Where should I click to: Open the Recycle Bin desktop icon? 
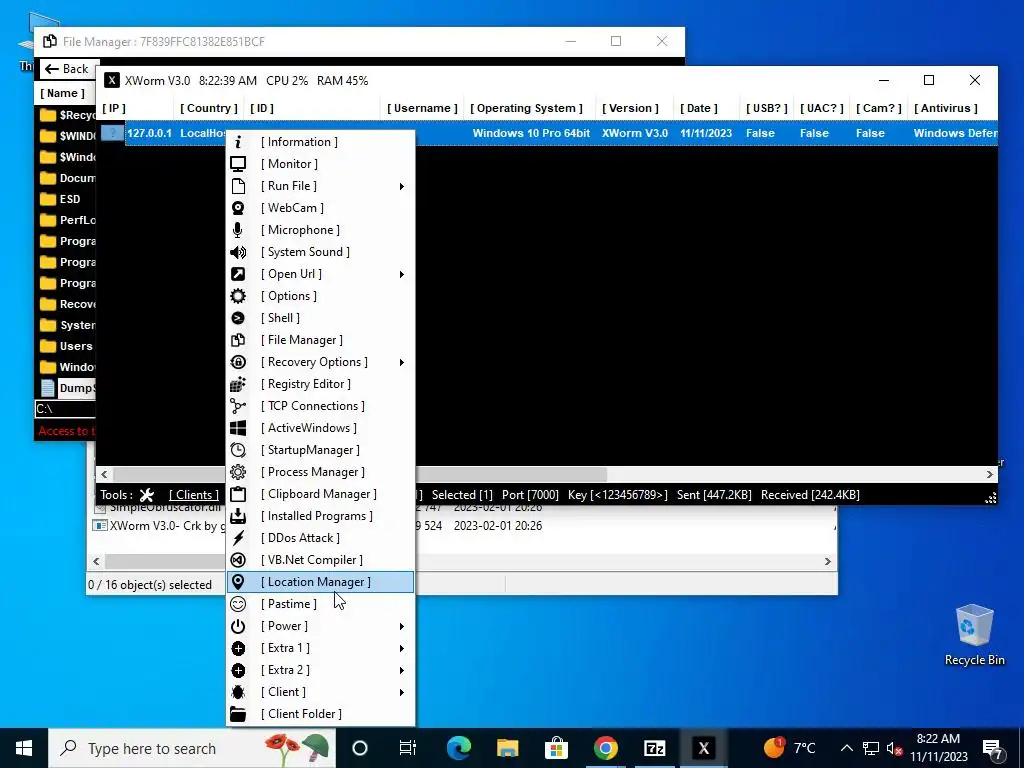click(x=974, y=635)
